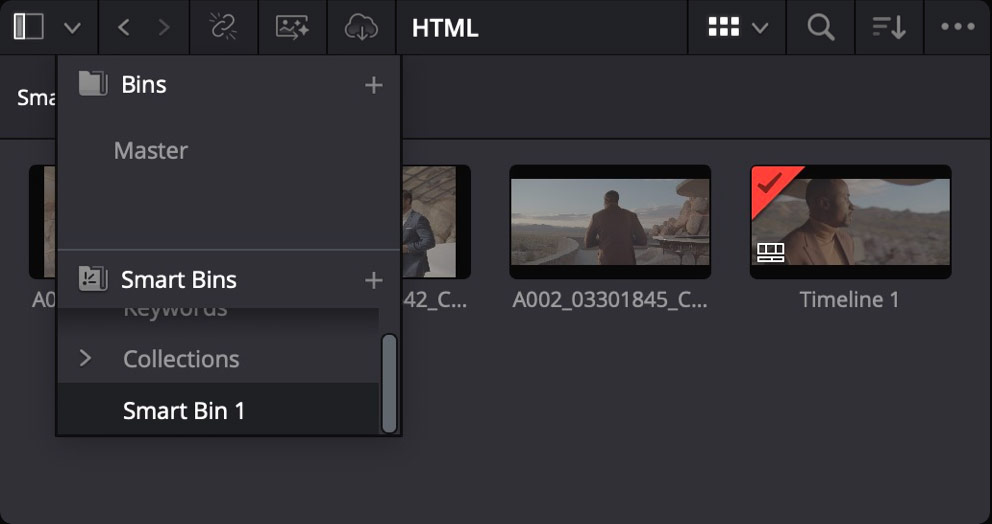Toggle the bin list sidebar panel icon

(28, 27)
